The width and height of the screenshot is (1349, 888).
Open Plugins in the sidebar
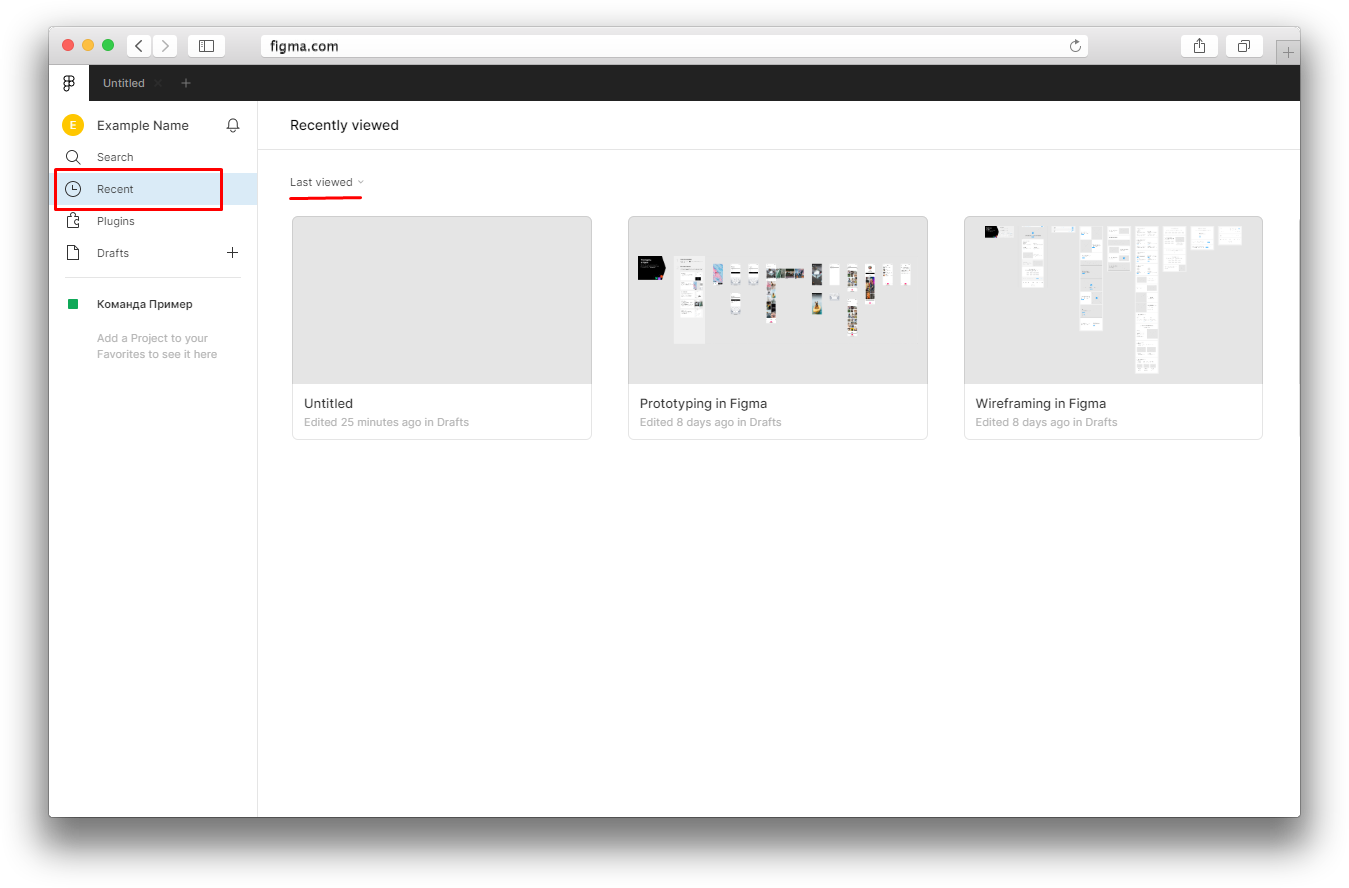pyautogui.click(x=153, y=221)
